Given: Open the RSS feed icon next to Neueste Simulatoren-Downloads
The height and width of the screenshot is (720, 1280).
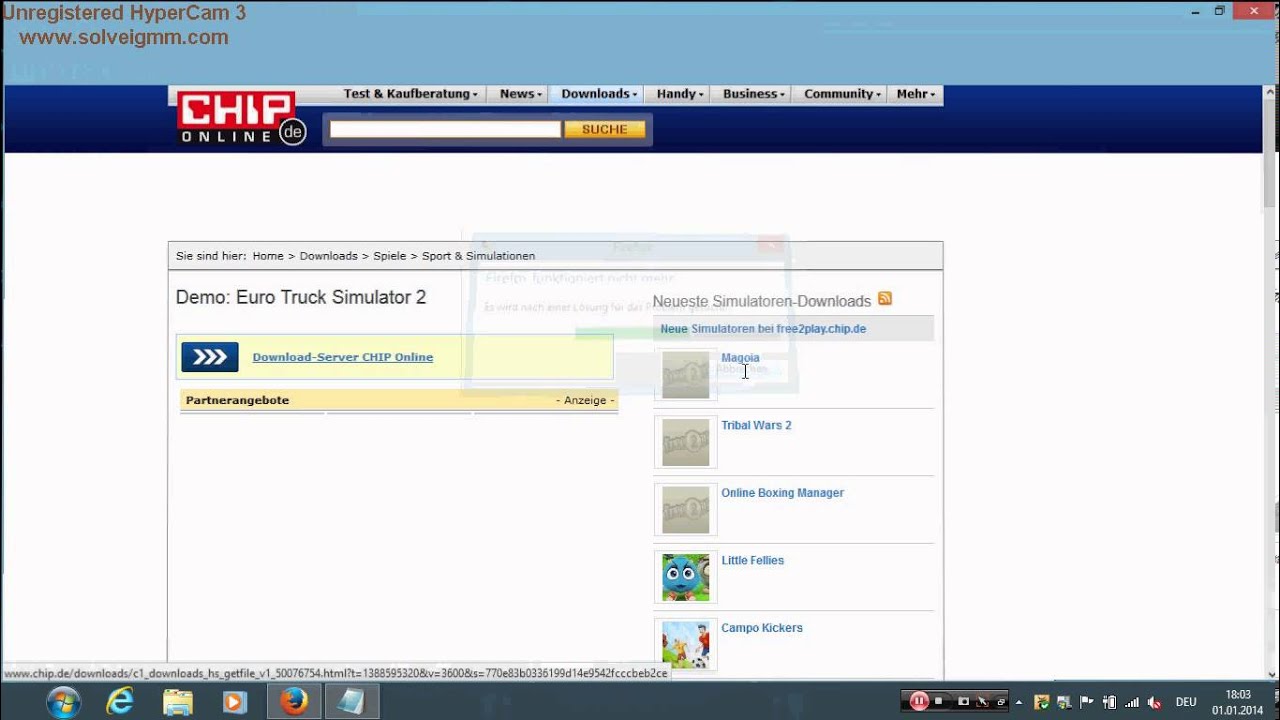Looking at the screenshot, I should [x=885, y=299].
